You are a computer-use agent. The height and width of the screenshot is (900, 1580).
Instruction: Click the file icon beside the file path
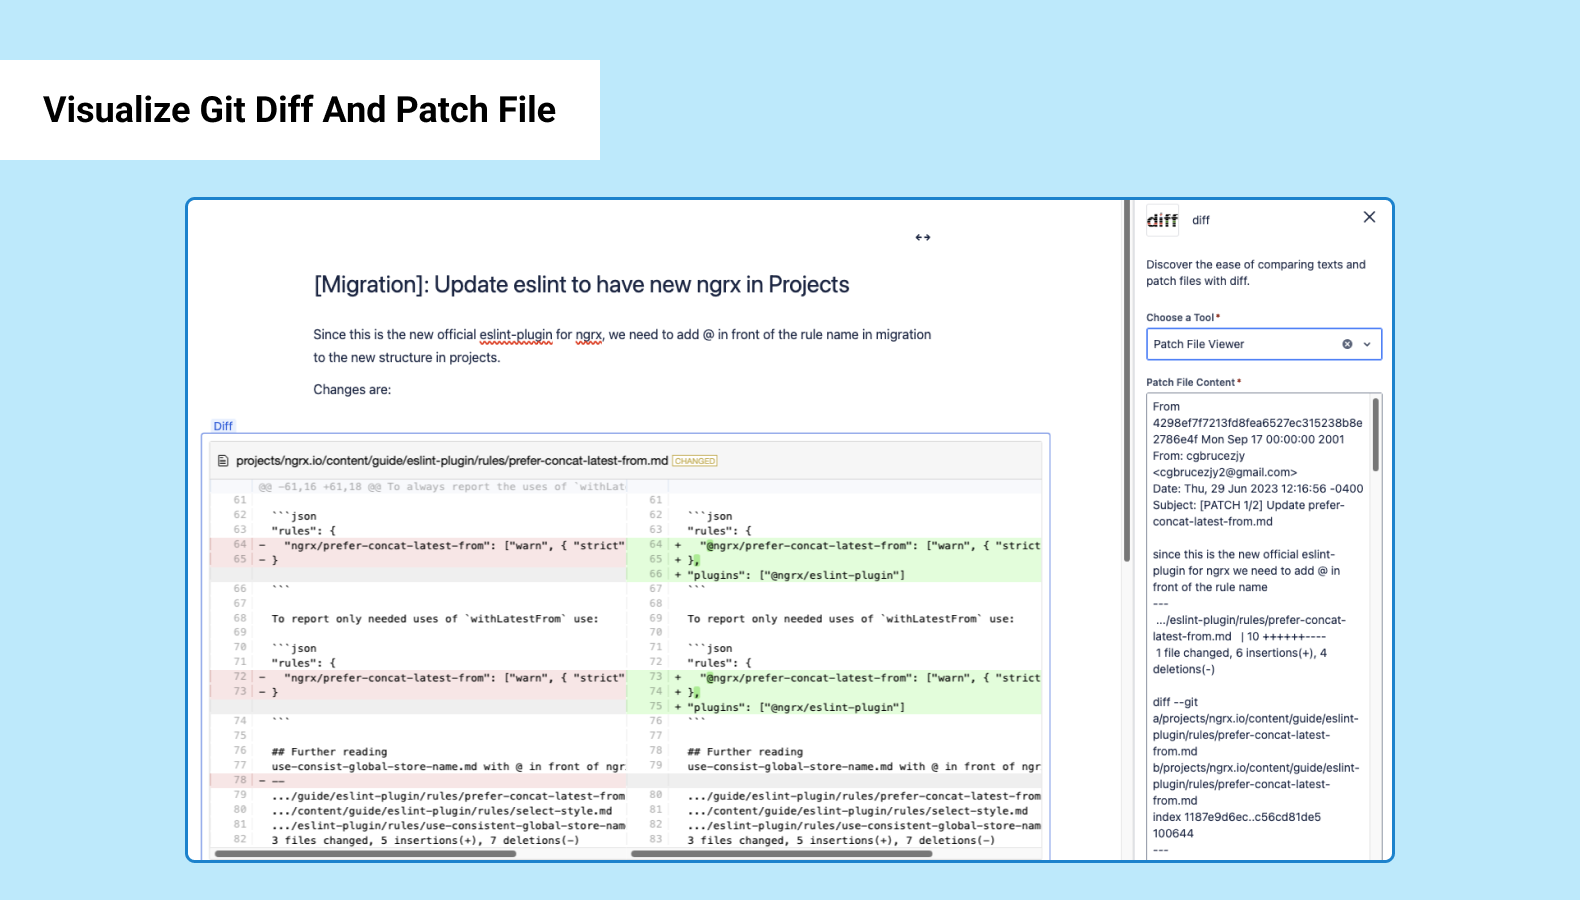tap(223, 461)
